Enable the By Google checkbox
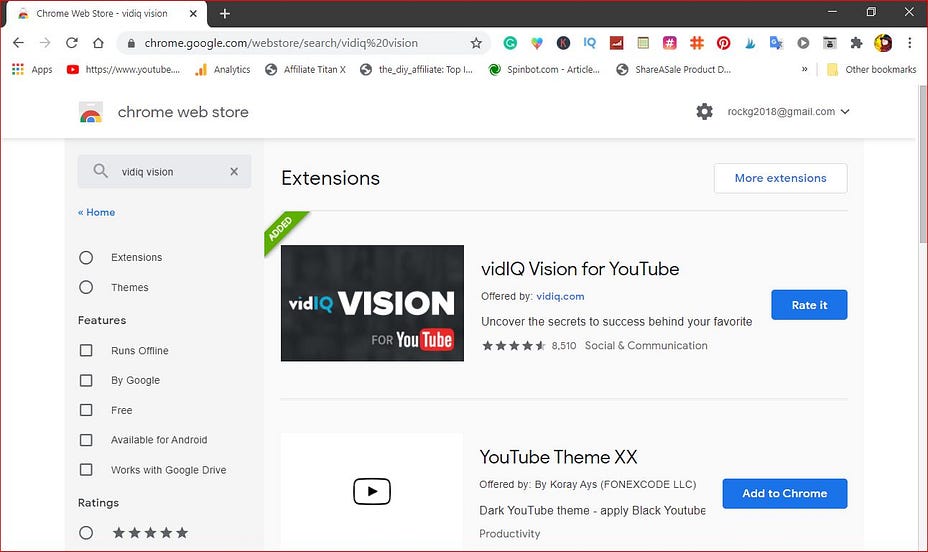 (86, 380)
